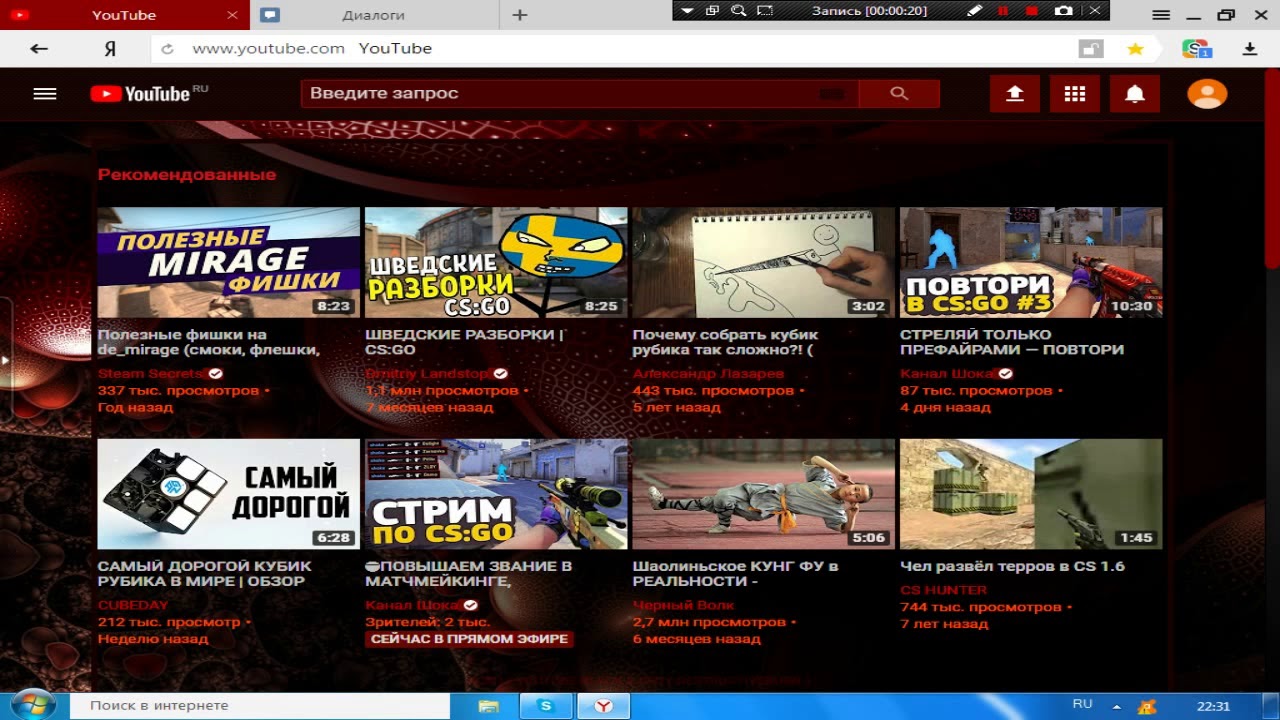
Task: Toggle the yellow bookmark star
Action: coord(1135,48)
